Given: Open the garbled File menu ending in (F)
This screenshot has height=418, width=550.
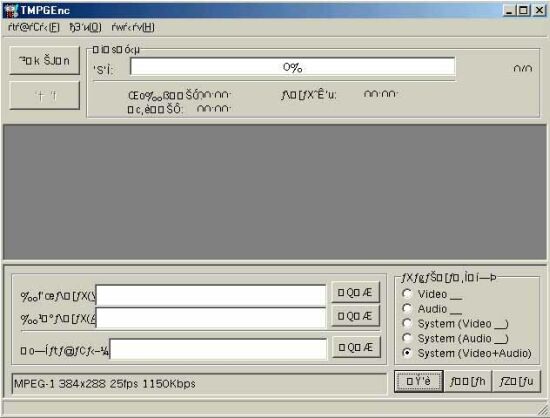Looking at the screenshot, I should coord(34,27).
